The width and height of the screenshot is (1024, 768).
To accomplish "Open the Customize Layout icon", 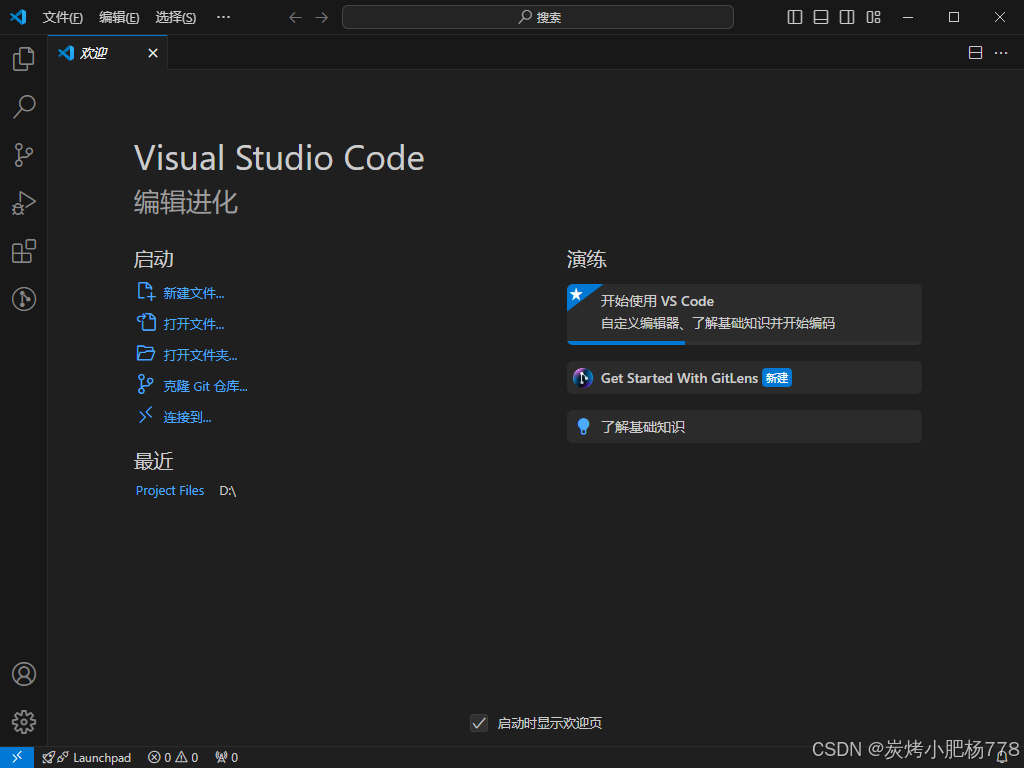I will [x=874, y=17].
